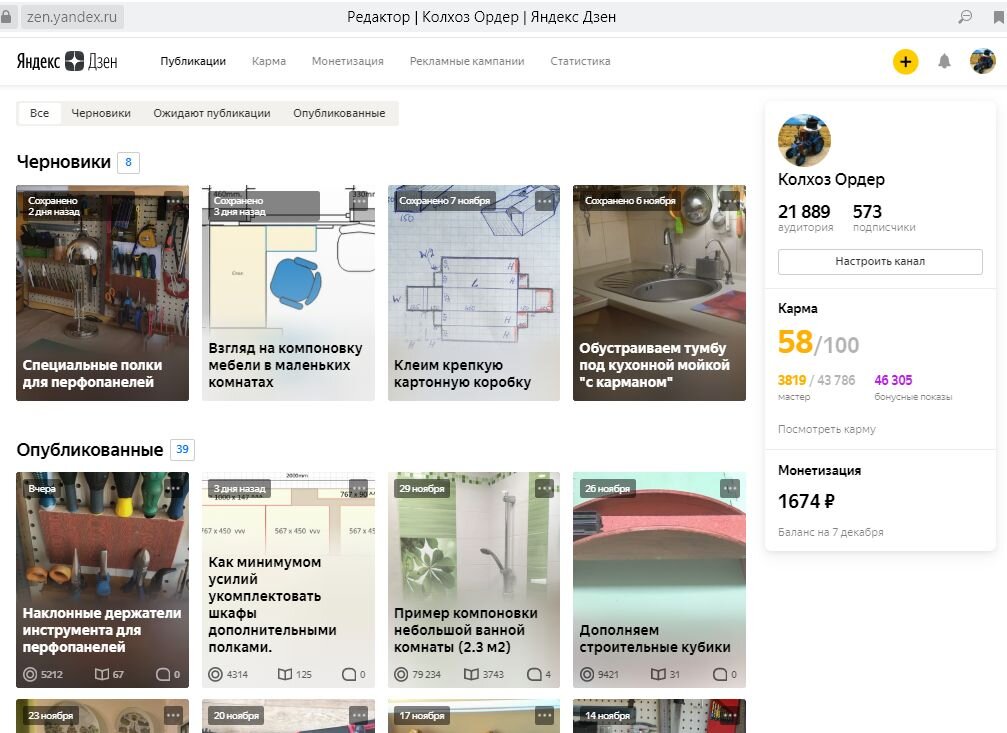Open menu on 'Наклонные держатели' card
Image resolution: width=1007 pixels, height=733 pixels.
(x=173, y=488)
